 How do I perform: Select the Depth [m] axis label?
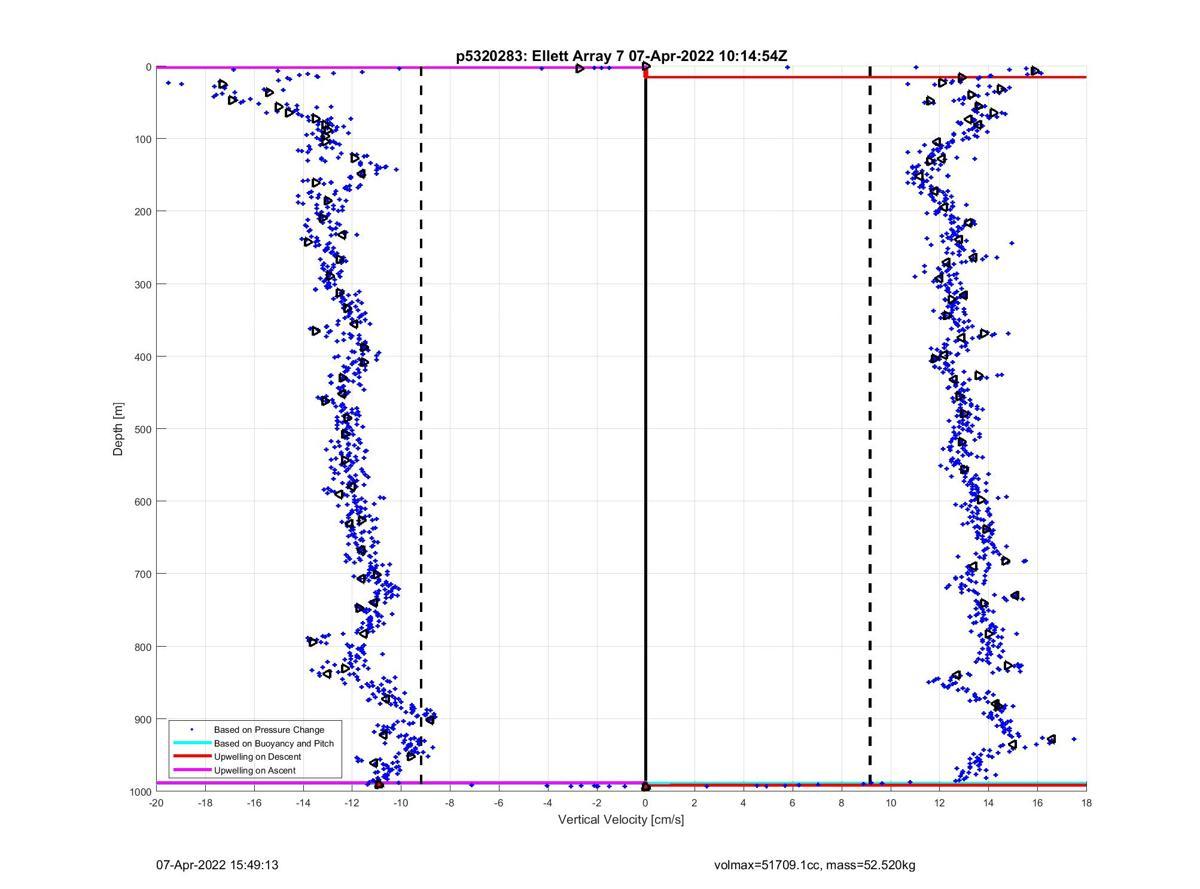119,429
